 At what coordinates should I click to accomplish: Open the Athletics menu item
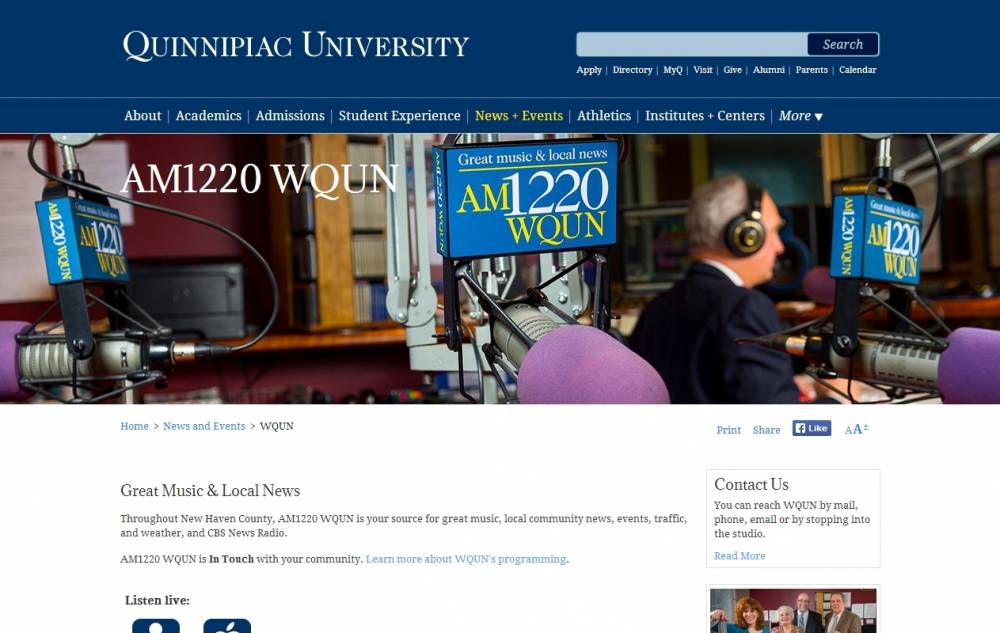[604, 116]
